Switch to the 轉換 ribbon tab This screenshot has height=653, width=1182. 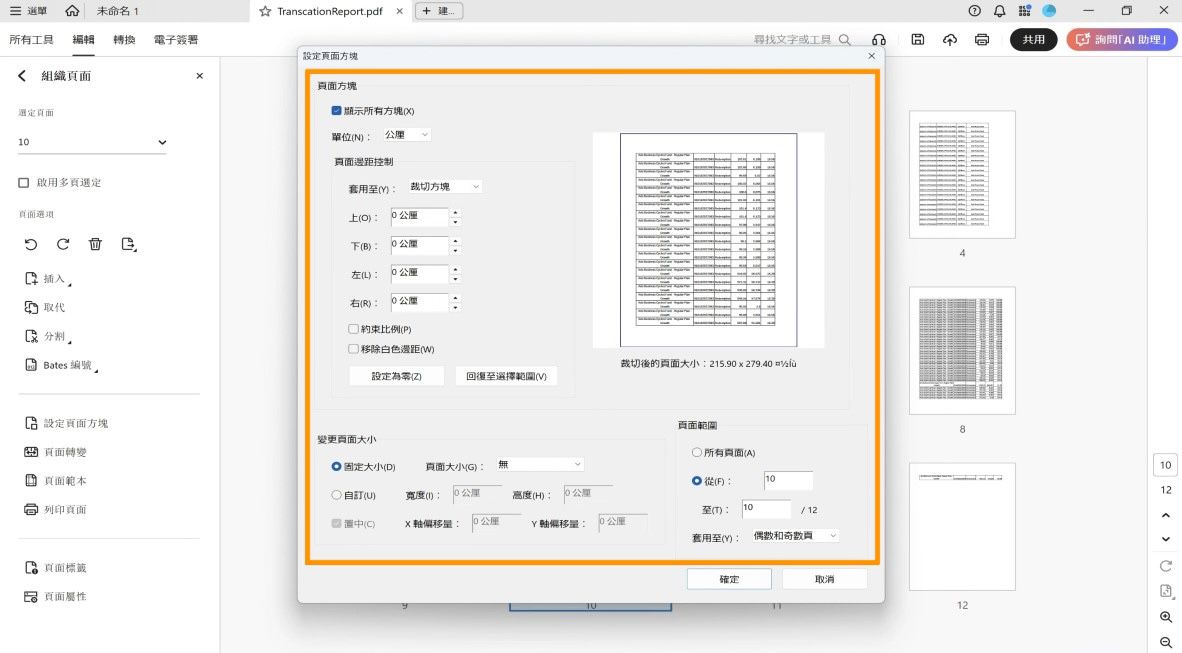[124, 39]
